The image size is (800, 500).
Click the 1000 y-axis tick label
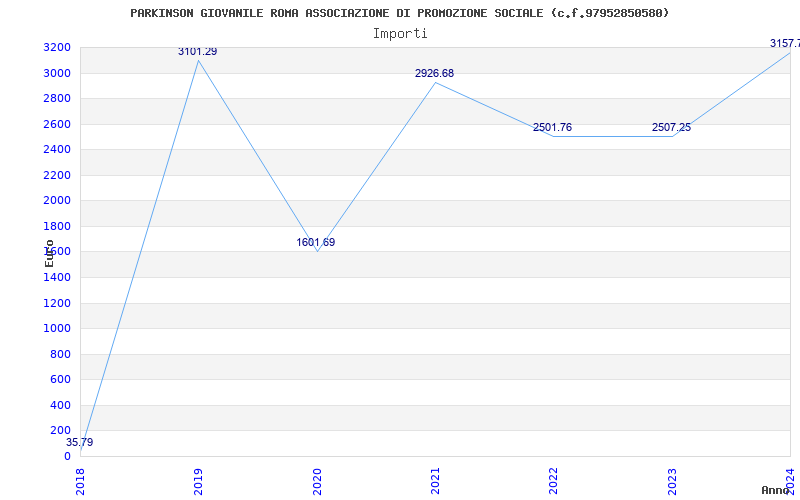tap(57, 329)
